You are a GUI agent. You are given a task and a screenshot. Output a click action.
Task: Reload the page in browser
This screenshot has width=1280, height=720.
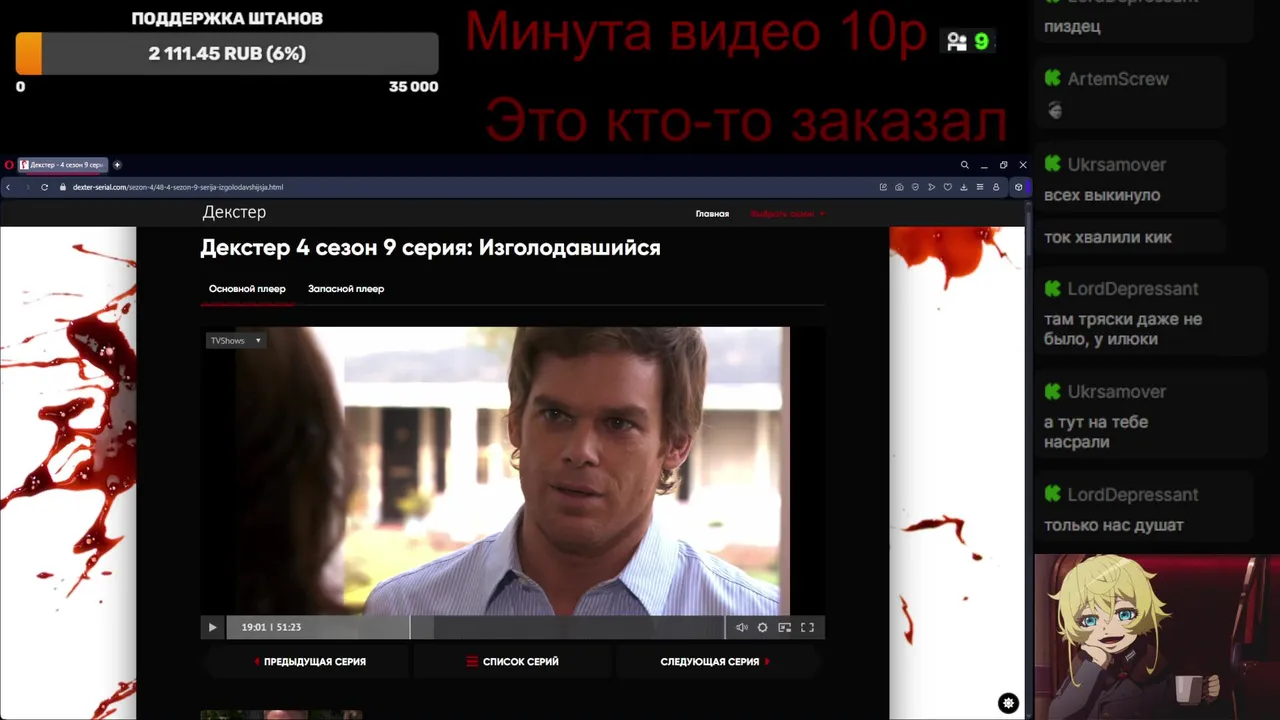[44, 187]
